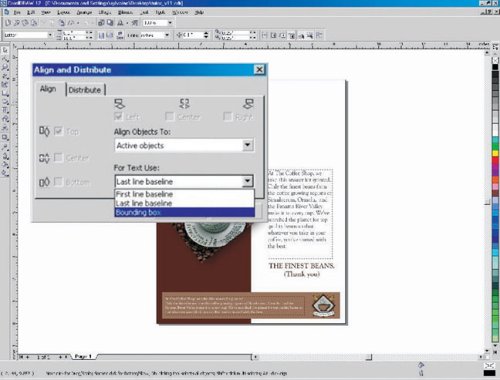Open the Edit menu
Screen dimensions: 500x380
pyautogui.click(x=31, y=12)
